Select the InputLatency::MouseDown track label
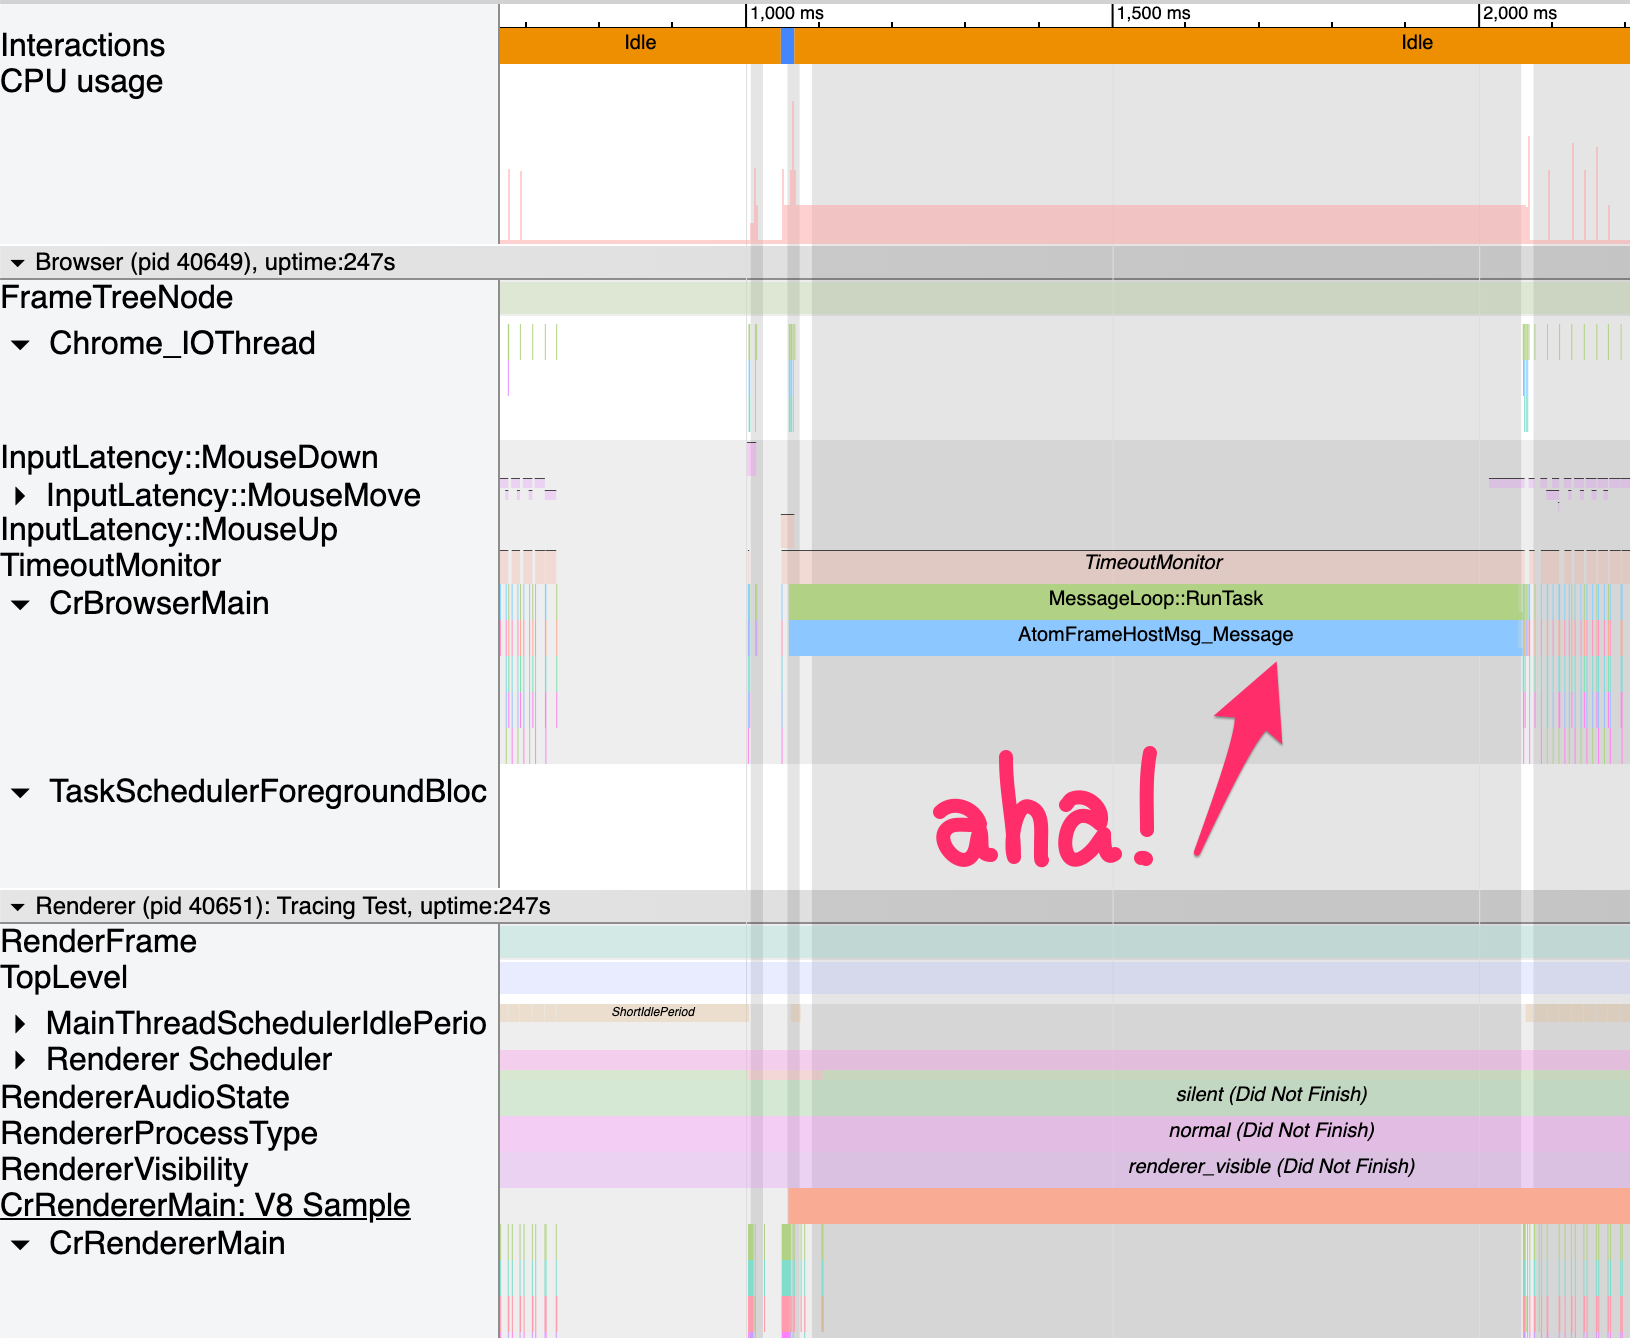 coord(190,458)
